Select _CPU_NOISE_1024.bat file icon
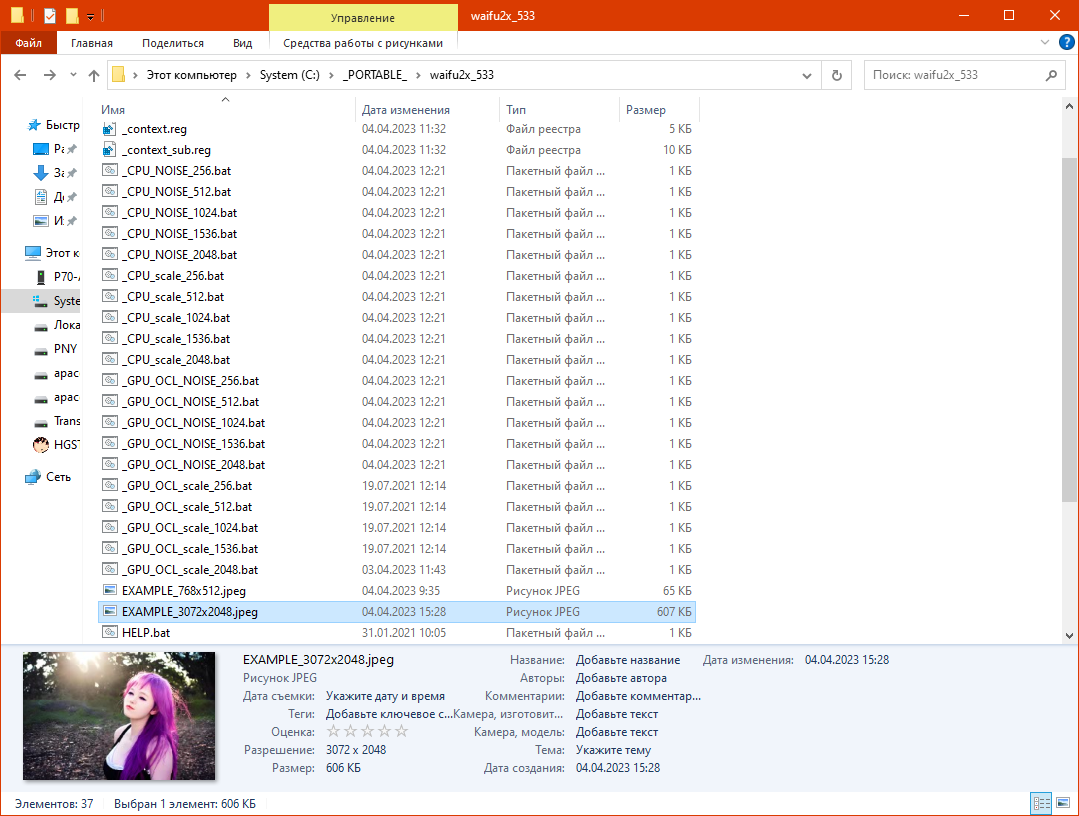This screenshot has width=1079, height=816. tap(109, 213)
